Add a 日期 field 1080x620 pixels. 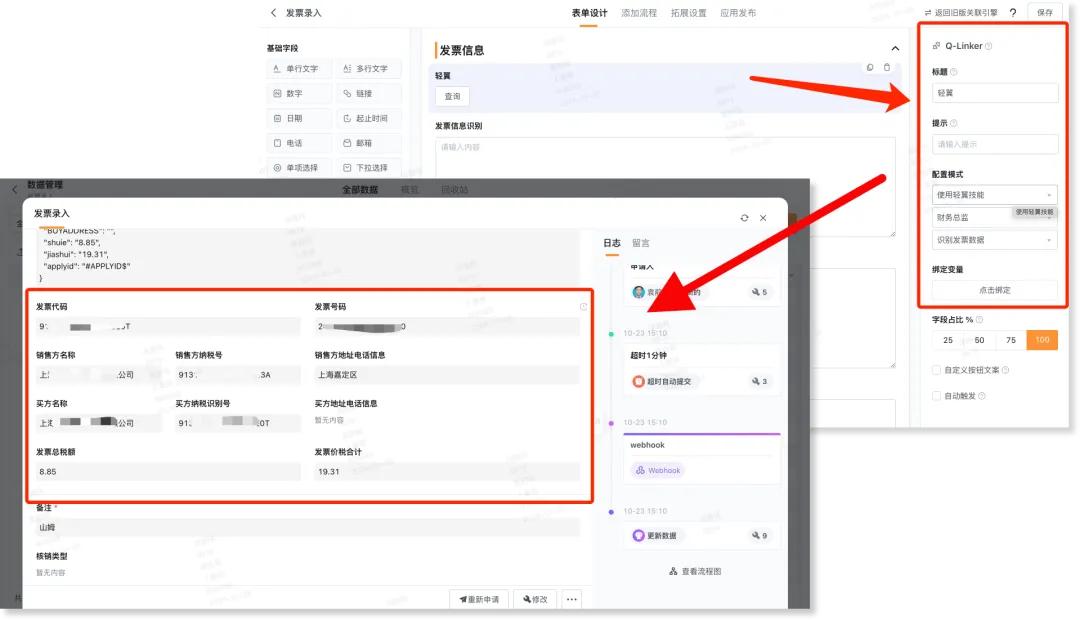[299, 118]
